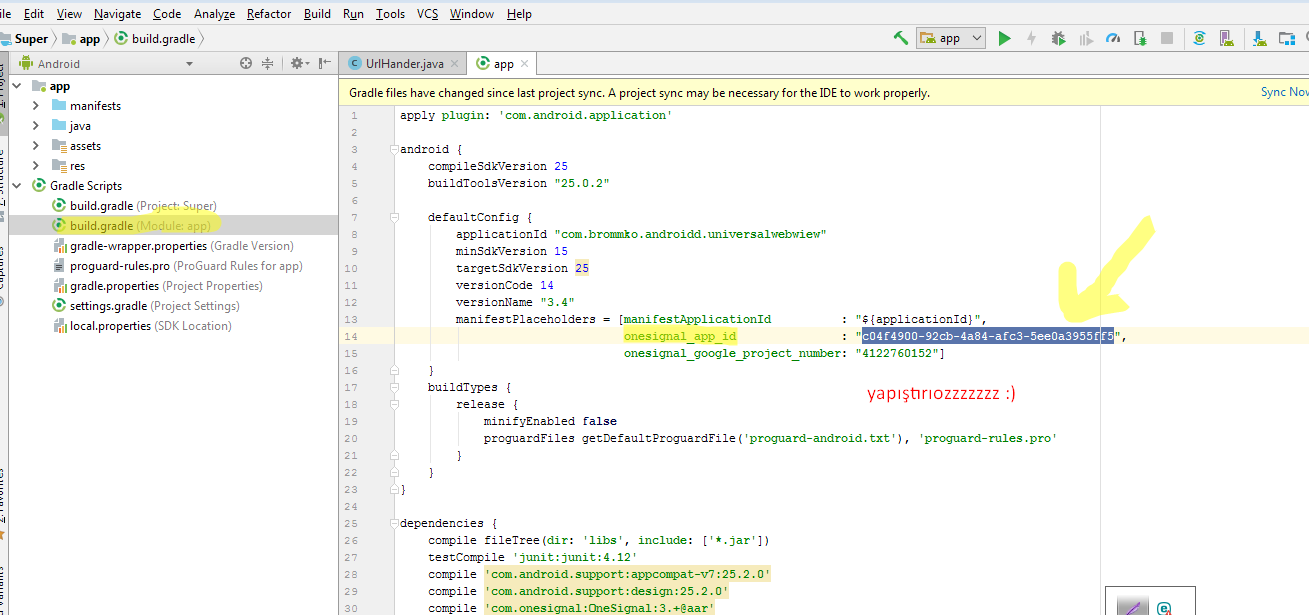
Task: Hide the project tool window
Action: (324, 63)
